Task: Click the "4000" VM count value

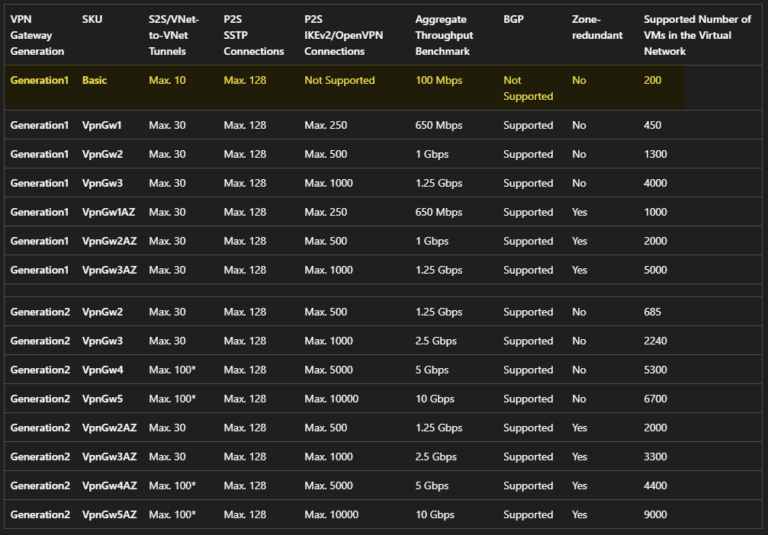Action: pyautogui.click(x=655, y=183)
